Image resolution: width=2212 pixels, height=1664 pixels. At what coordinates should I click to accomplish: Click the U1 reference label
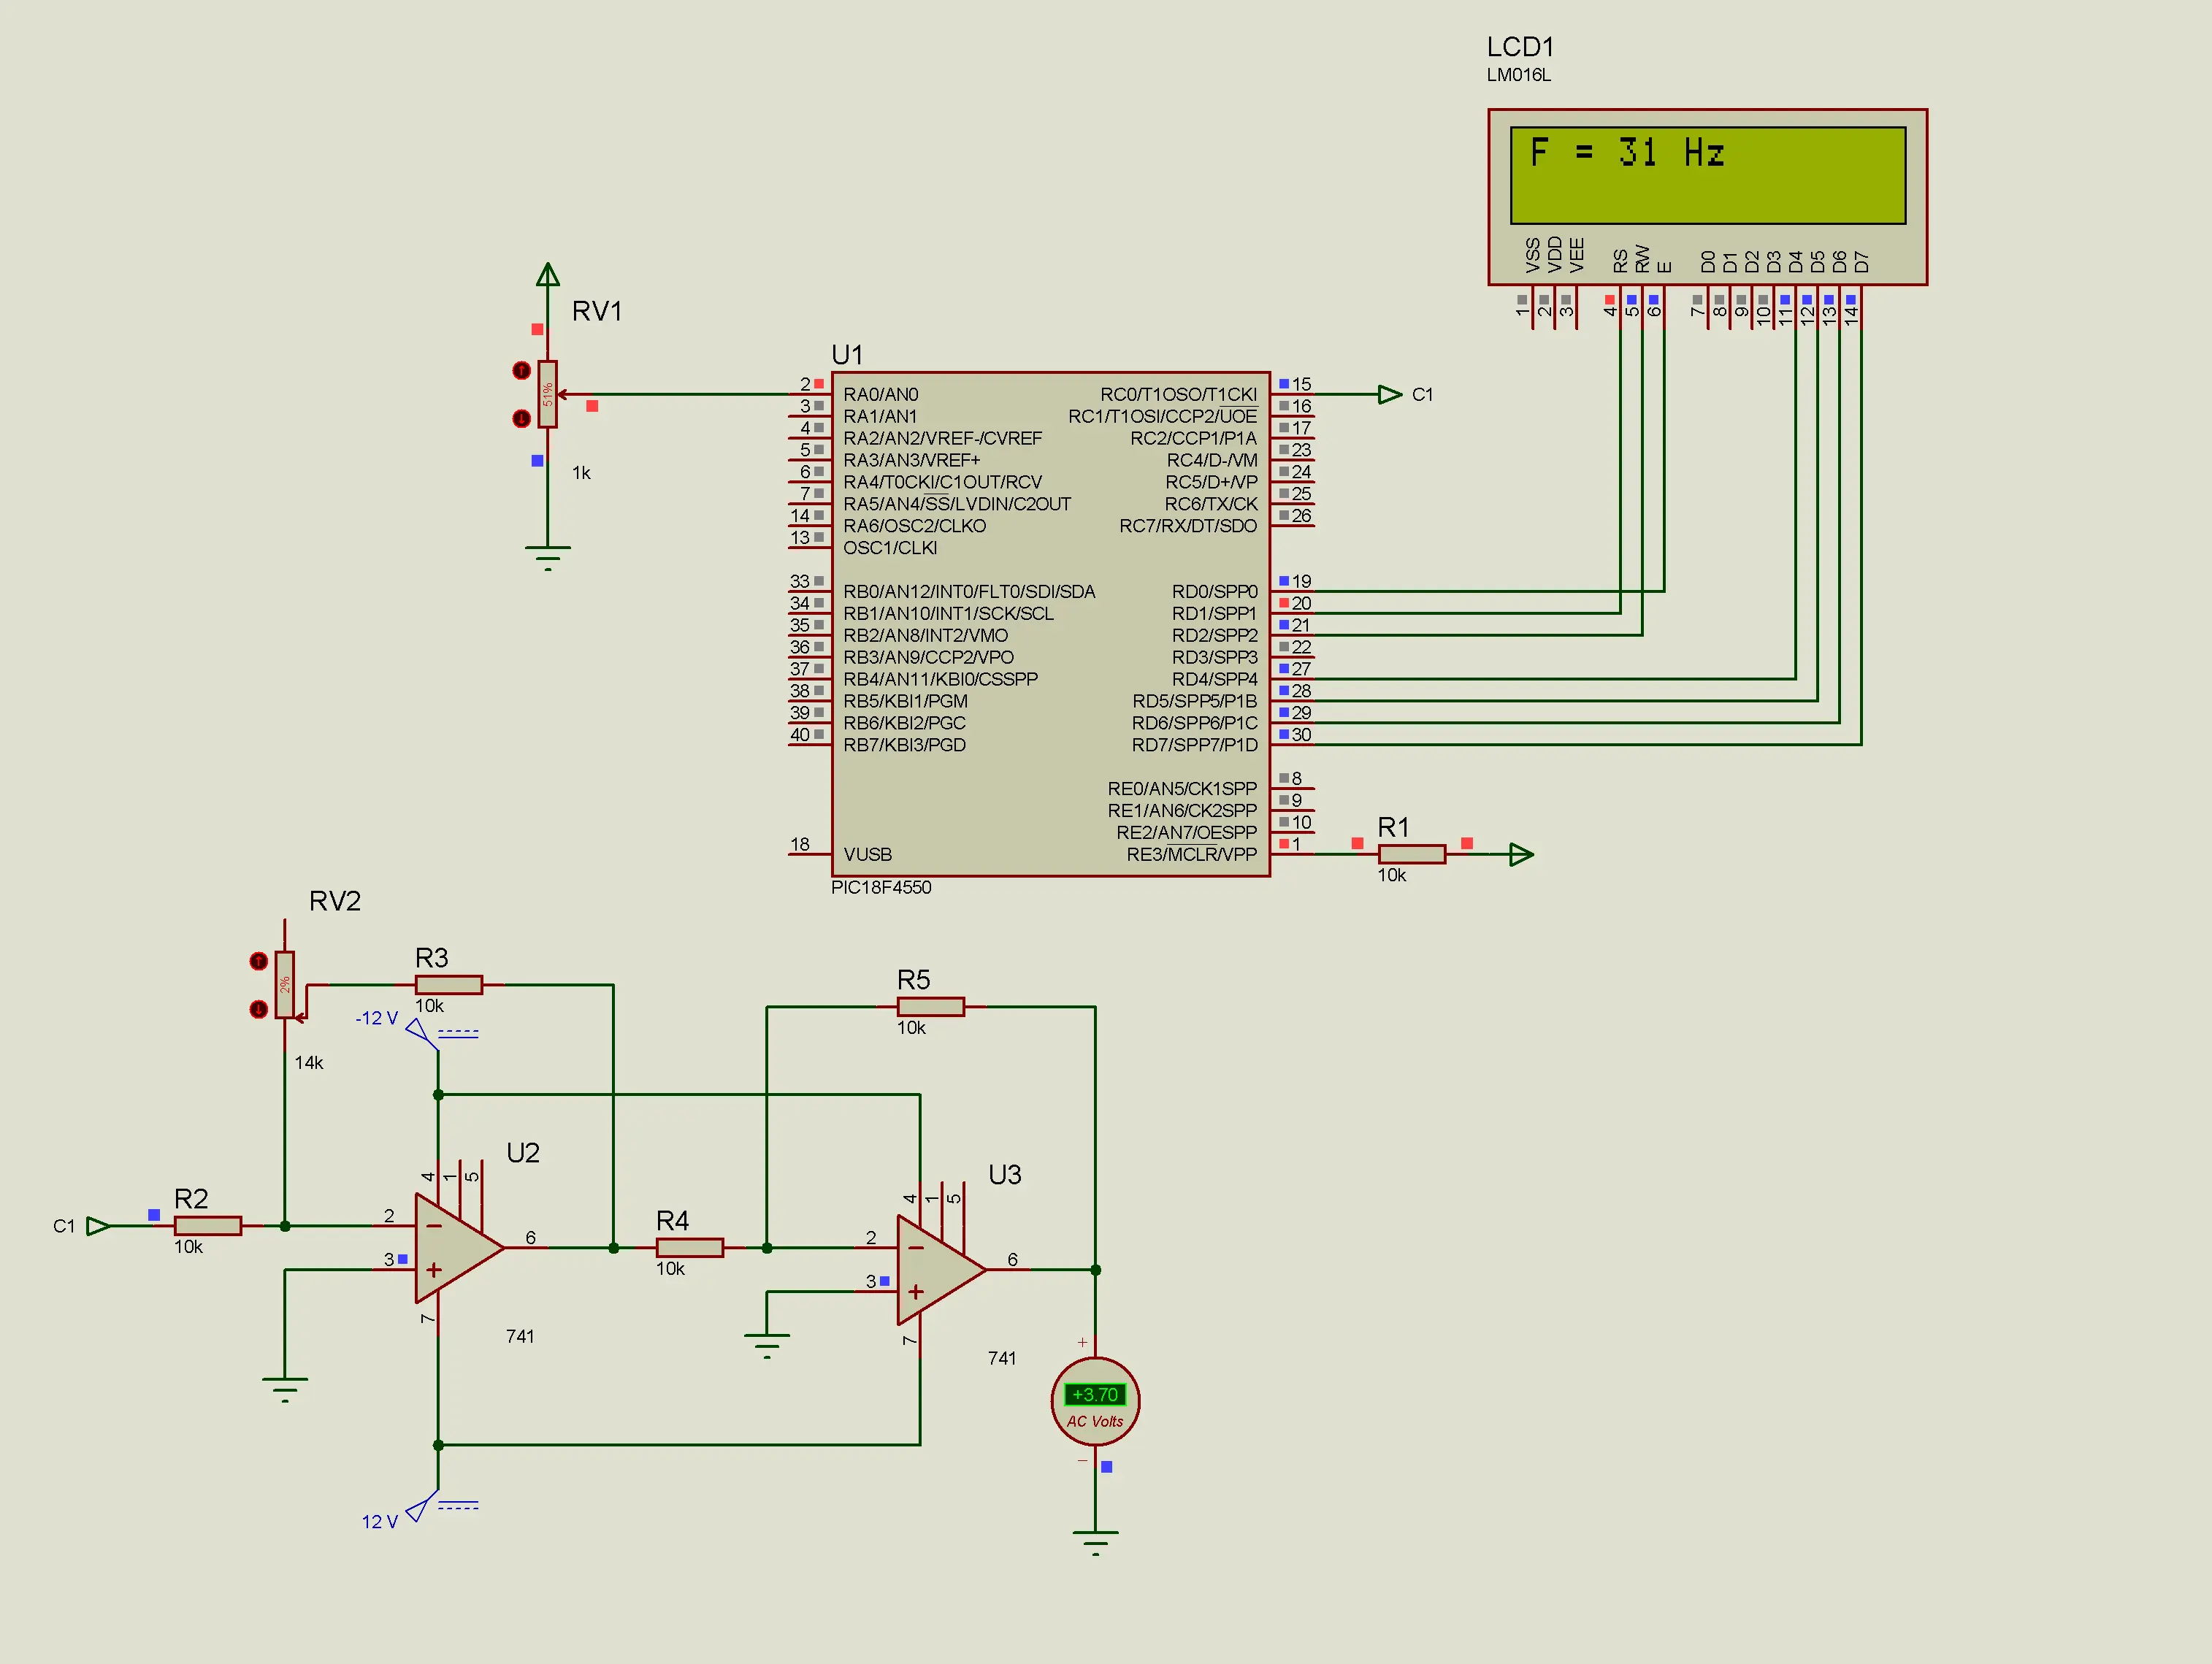click(x=847, y=355)
